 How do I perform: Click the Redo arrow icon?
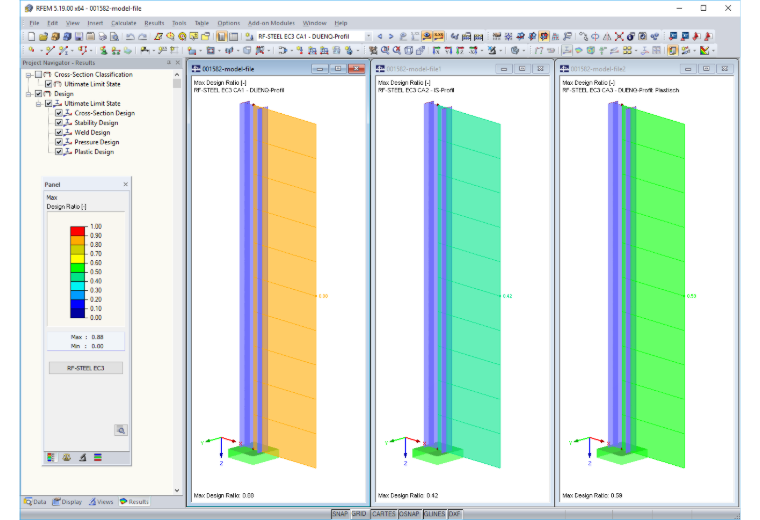point(142,36)
